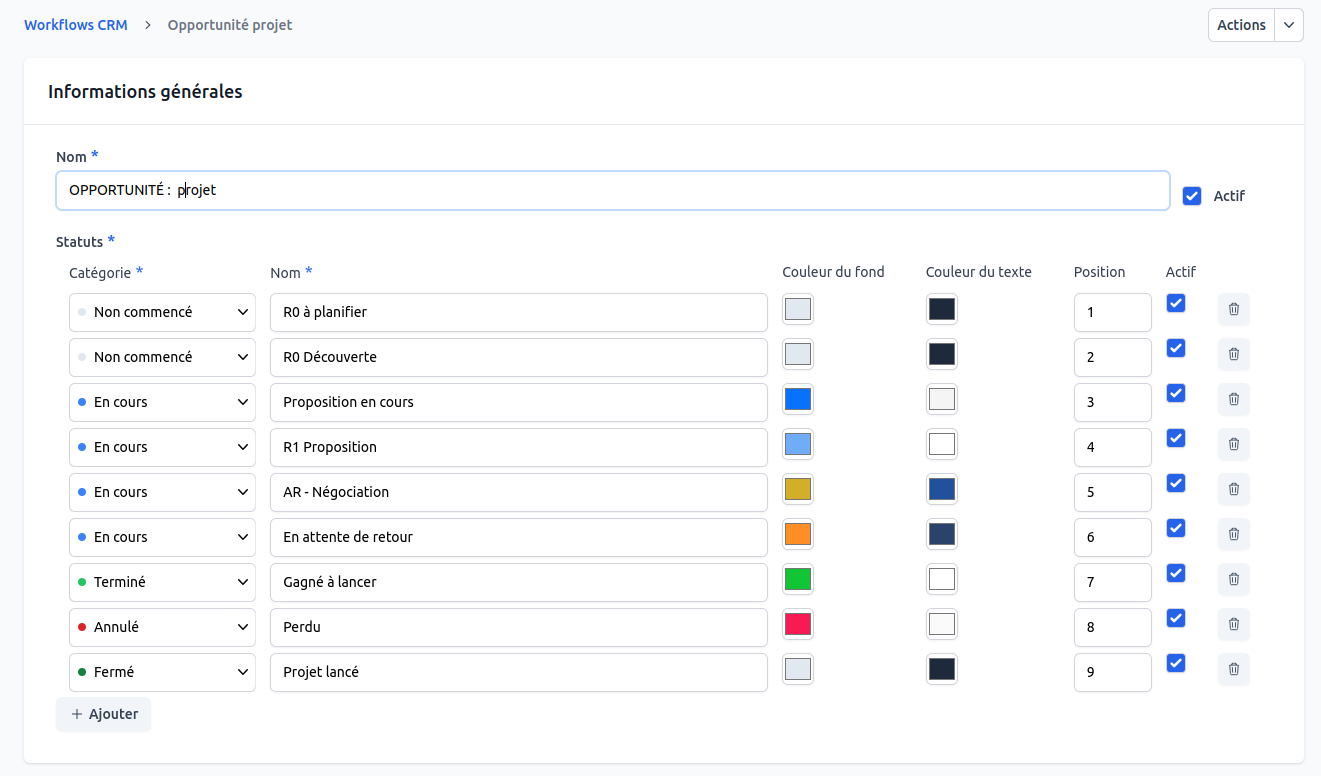Select the 'Opportunité projet' breadcrumb item

click(x=229, y=25)
